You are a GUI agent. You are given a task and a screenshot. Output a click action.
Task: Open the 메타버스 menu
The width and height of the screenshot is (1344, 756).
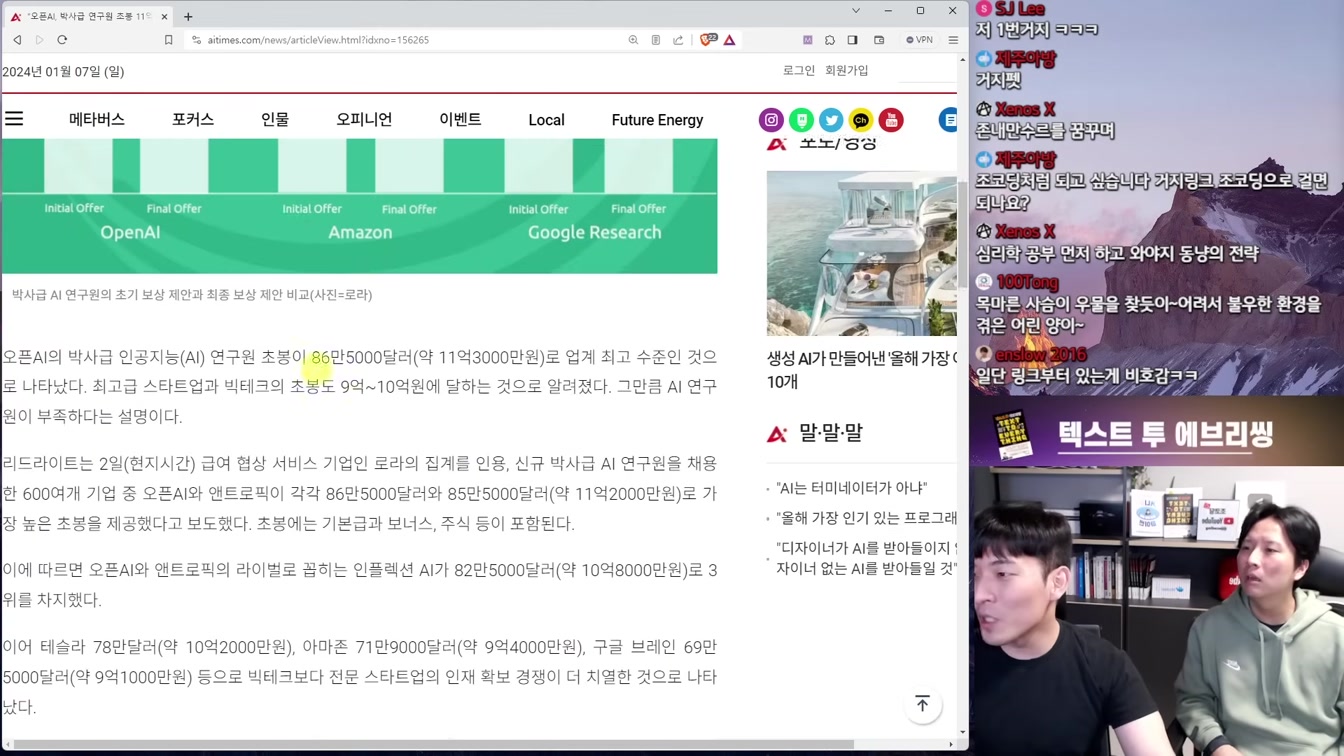coord(97,119)
